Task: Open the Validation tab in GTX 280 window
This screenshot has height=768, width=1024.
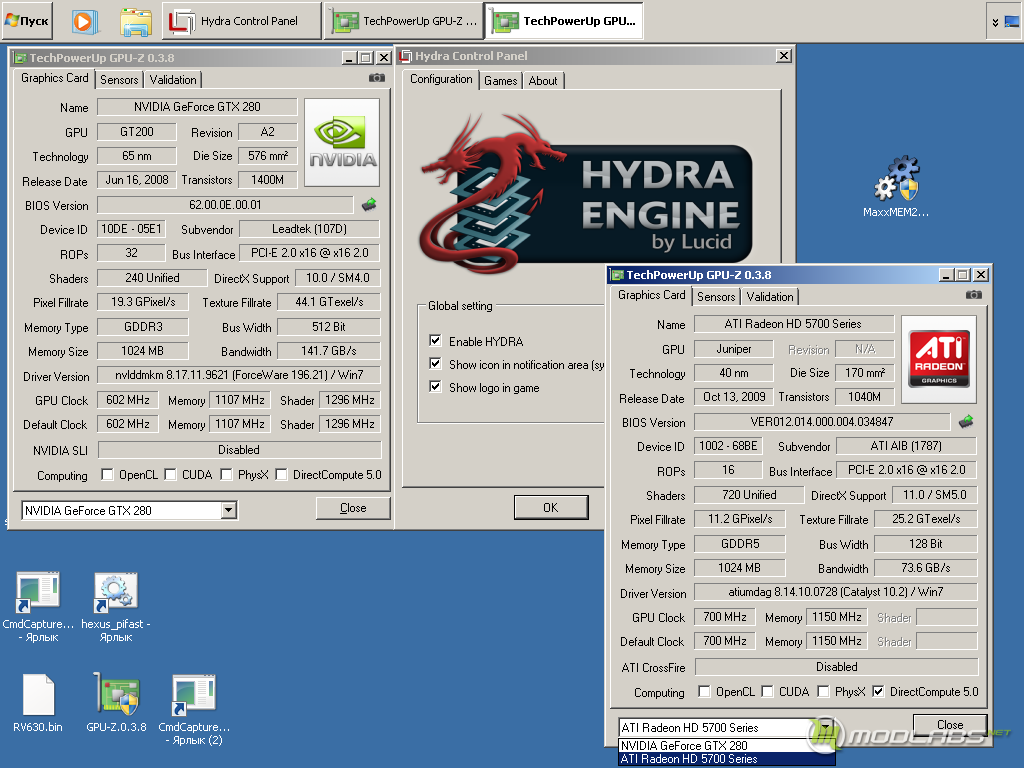Action: click(173, 80)
